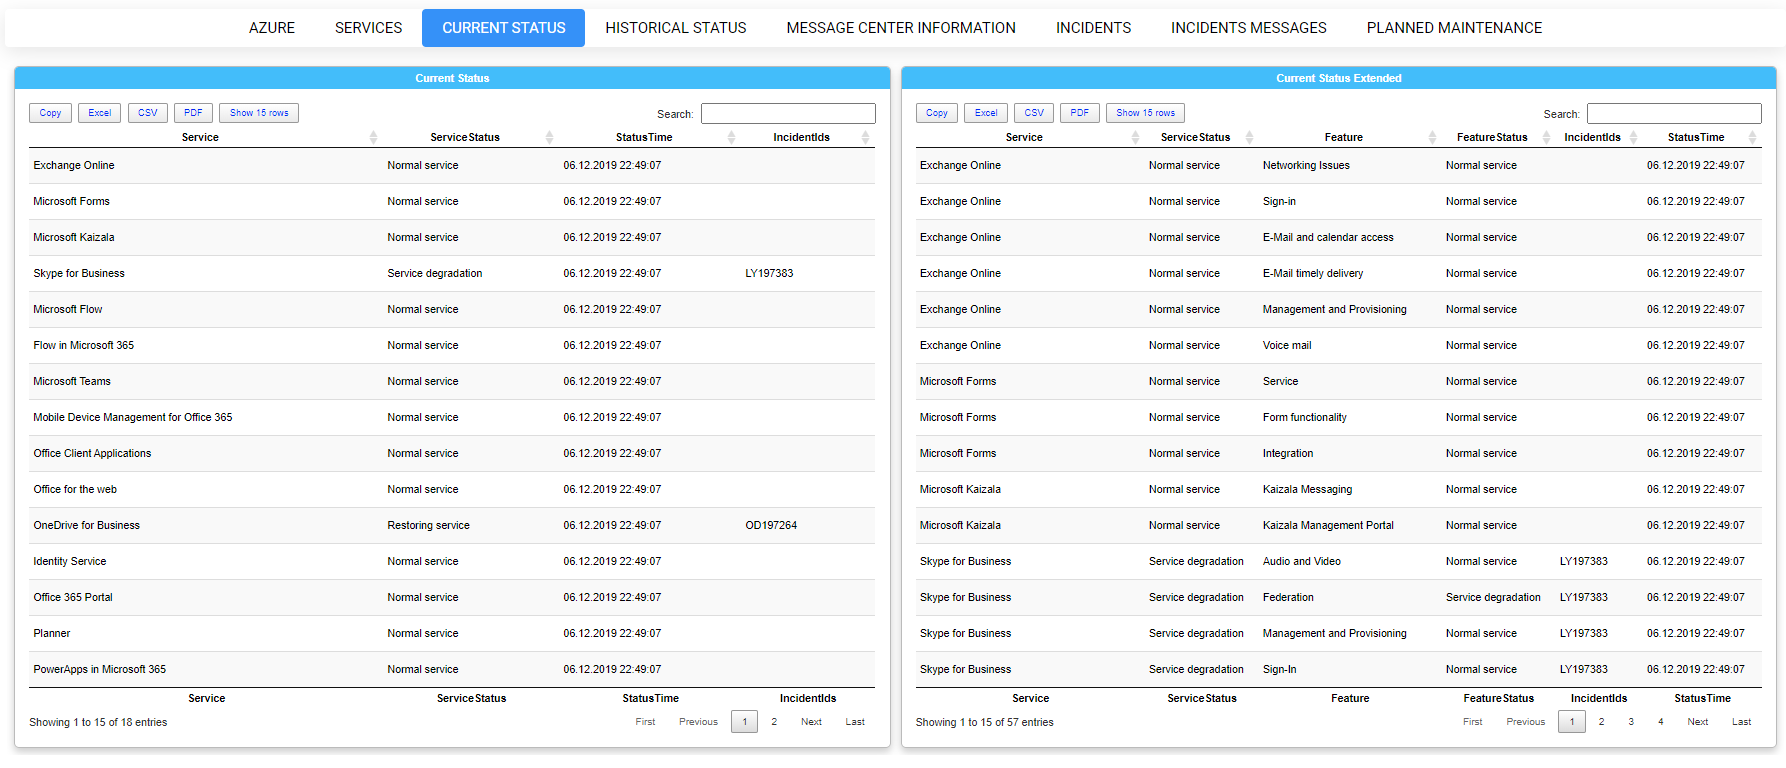Sort Extended table by ServiceStatus column
Viewport: 1786px width, 768px height.
pos(1195,137)
